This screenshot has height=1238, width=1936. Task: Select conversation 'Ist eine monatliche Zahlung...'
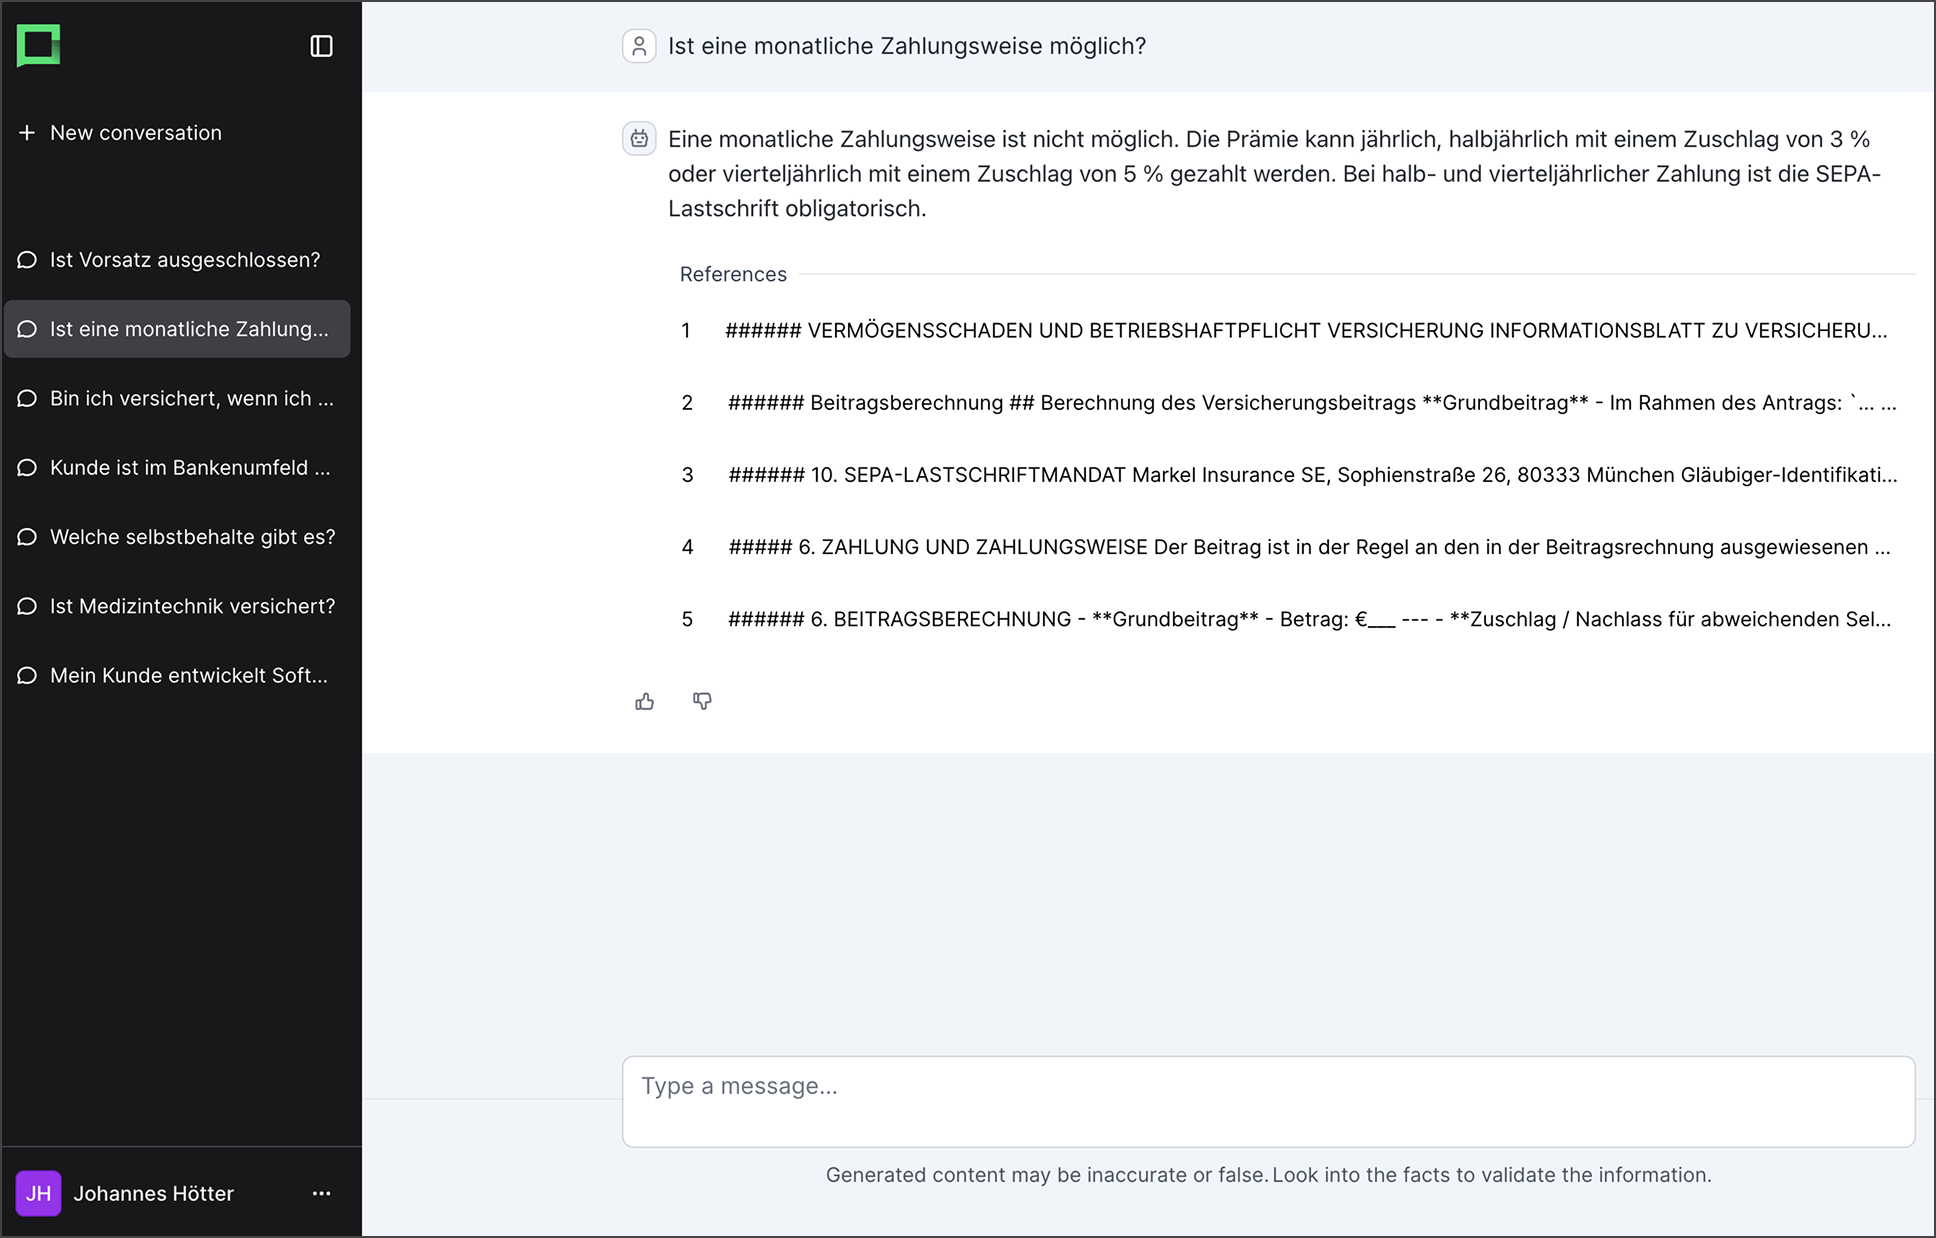pyautogui.click(x=177, y=329)
